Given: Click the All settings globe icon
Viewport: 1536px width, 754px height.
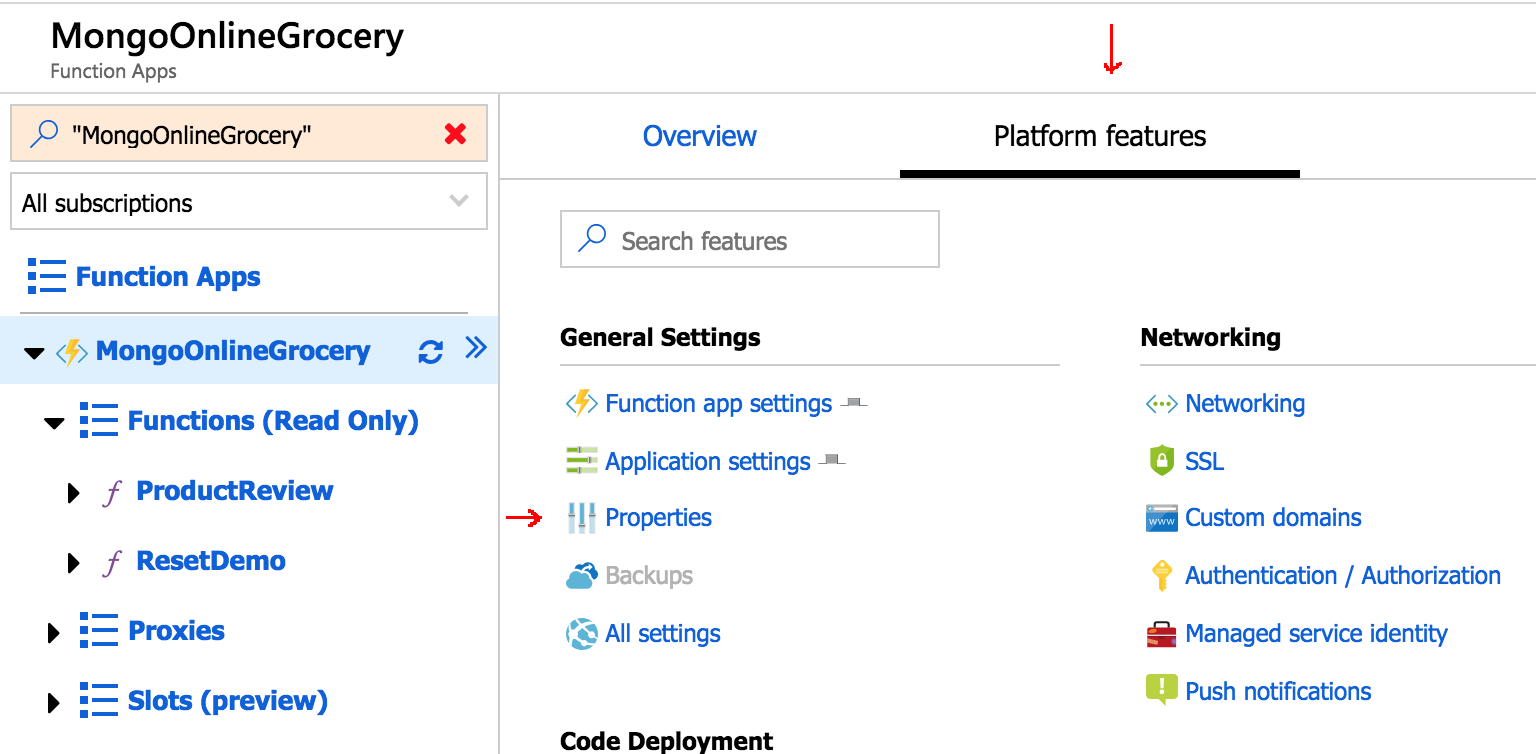Looking at the screenshot, I should (581, 634).
